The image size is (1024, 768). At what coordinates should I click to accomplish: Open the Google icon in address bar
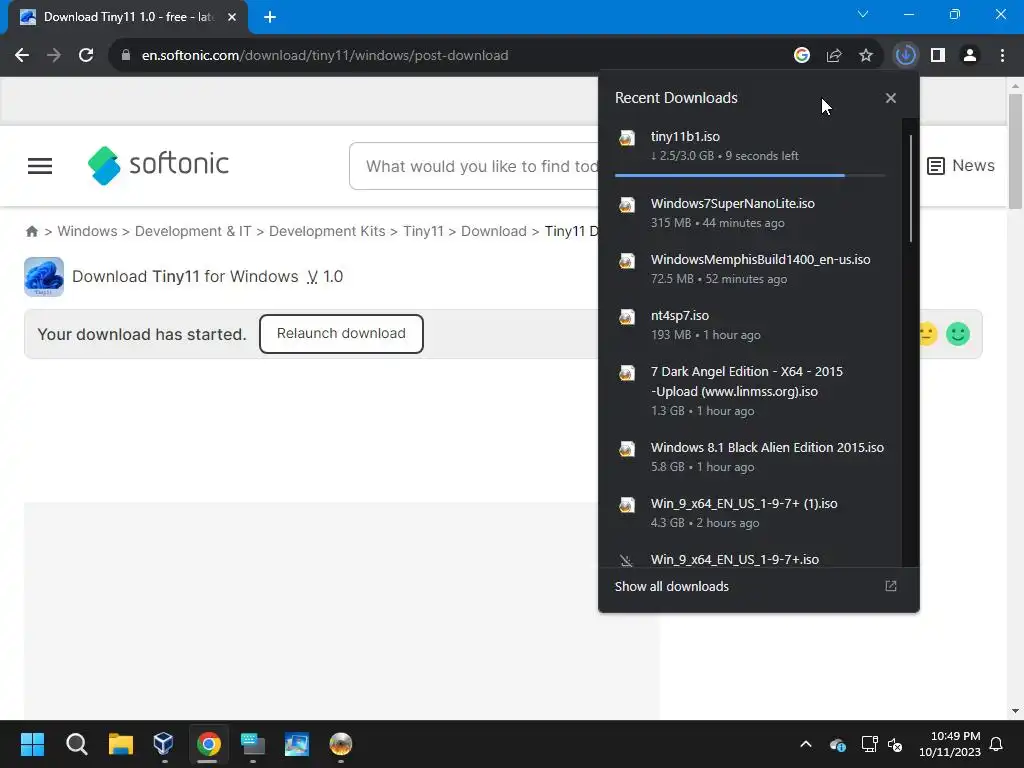802,56
